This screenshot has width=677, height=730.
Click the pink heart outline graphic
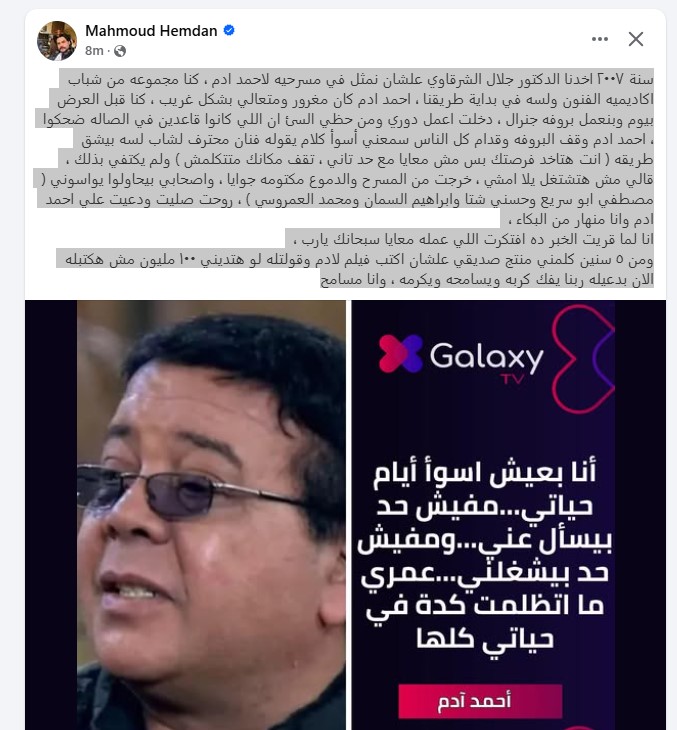[x=583, y=358]
